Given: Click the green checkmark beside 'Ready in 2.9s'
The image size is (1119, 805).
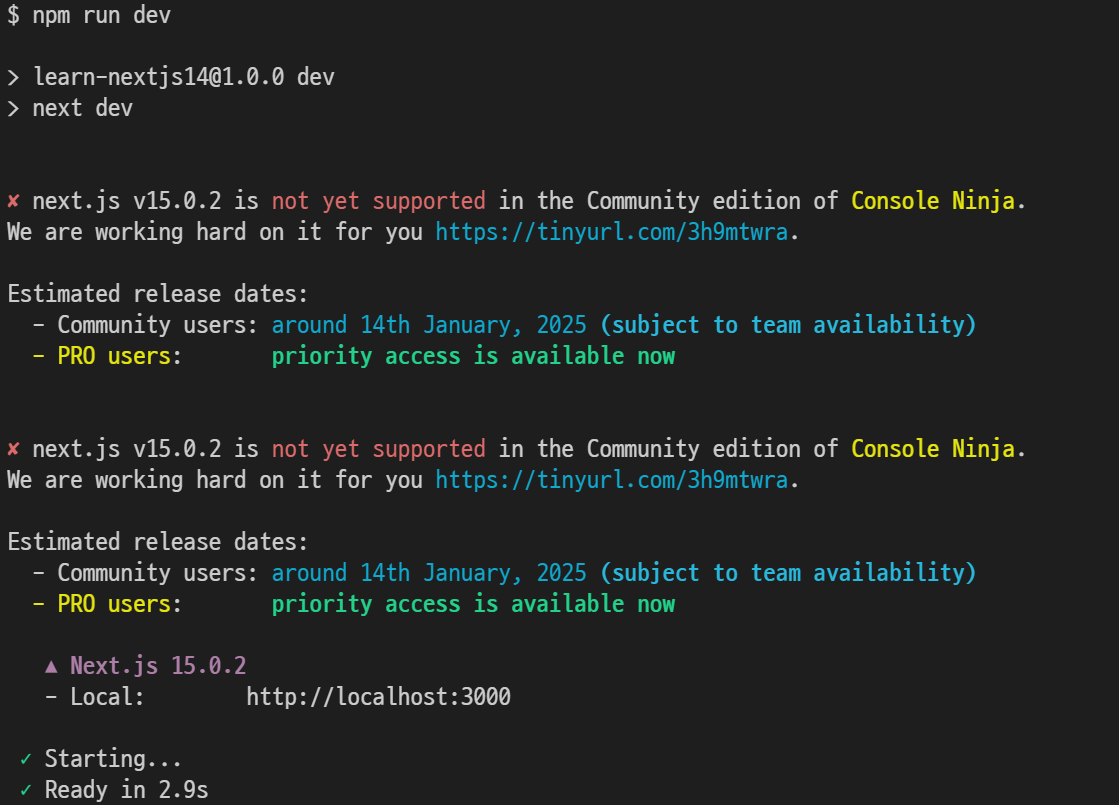Looking at the screenshot, I should pyautogui.click(x=26, y=790).
